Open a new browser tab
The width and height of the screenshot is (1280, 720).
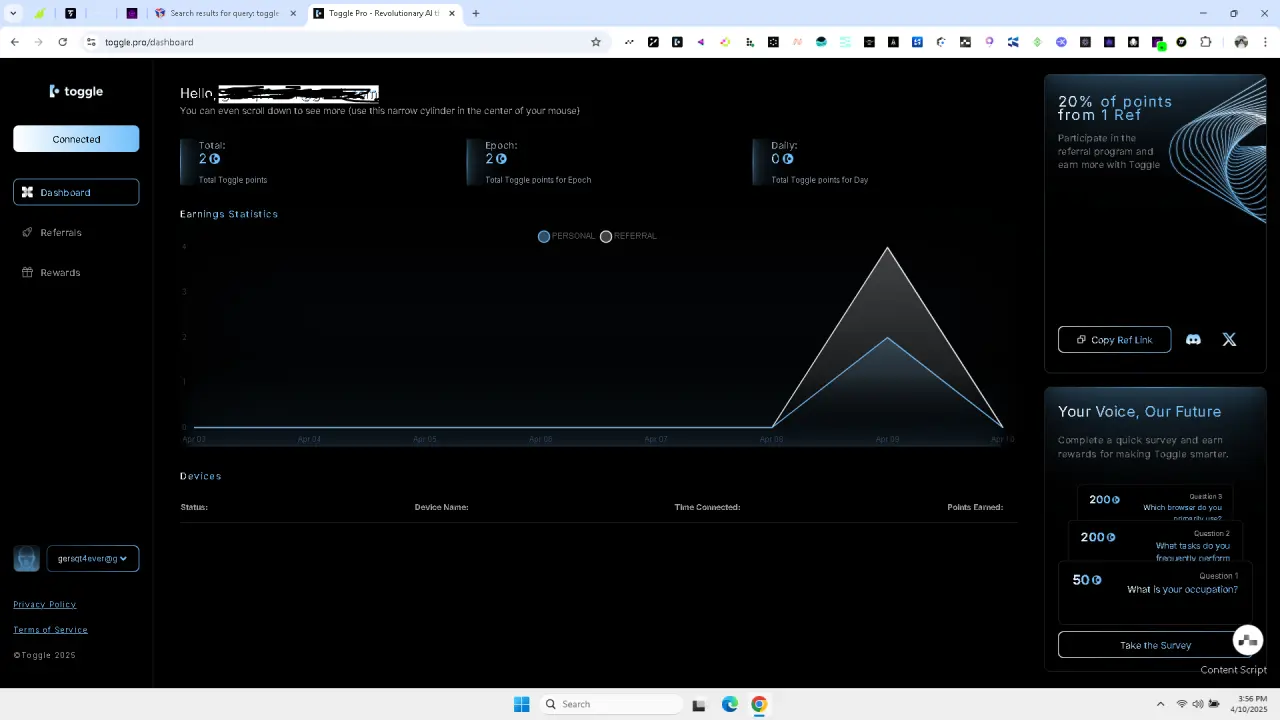pyautogui.click(x=476, y=13)
